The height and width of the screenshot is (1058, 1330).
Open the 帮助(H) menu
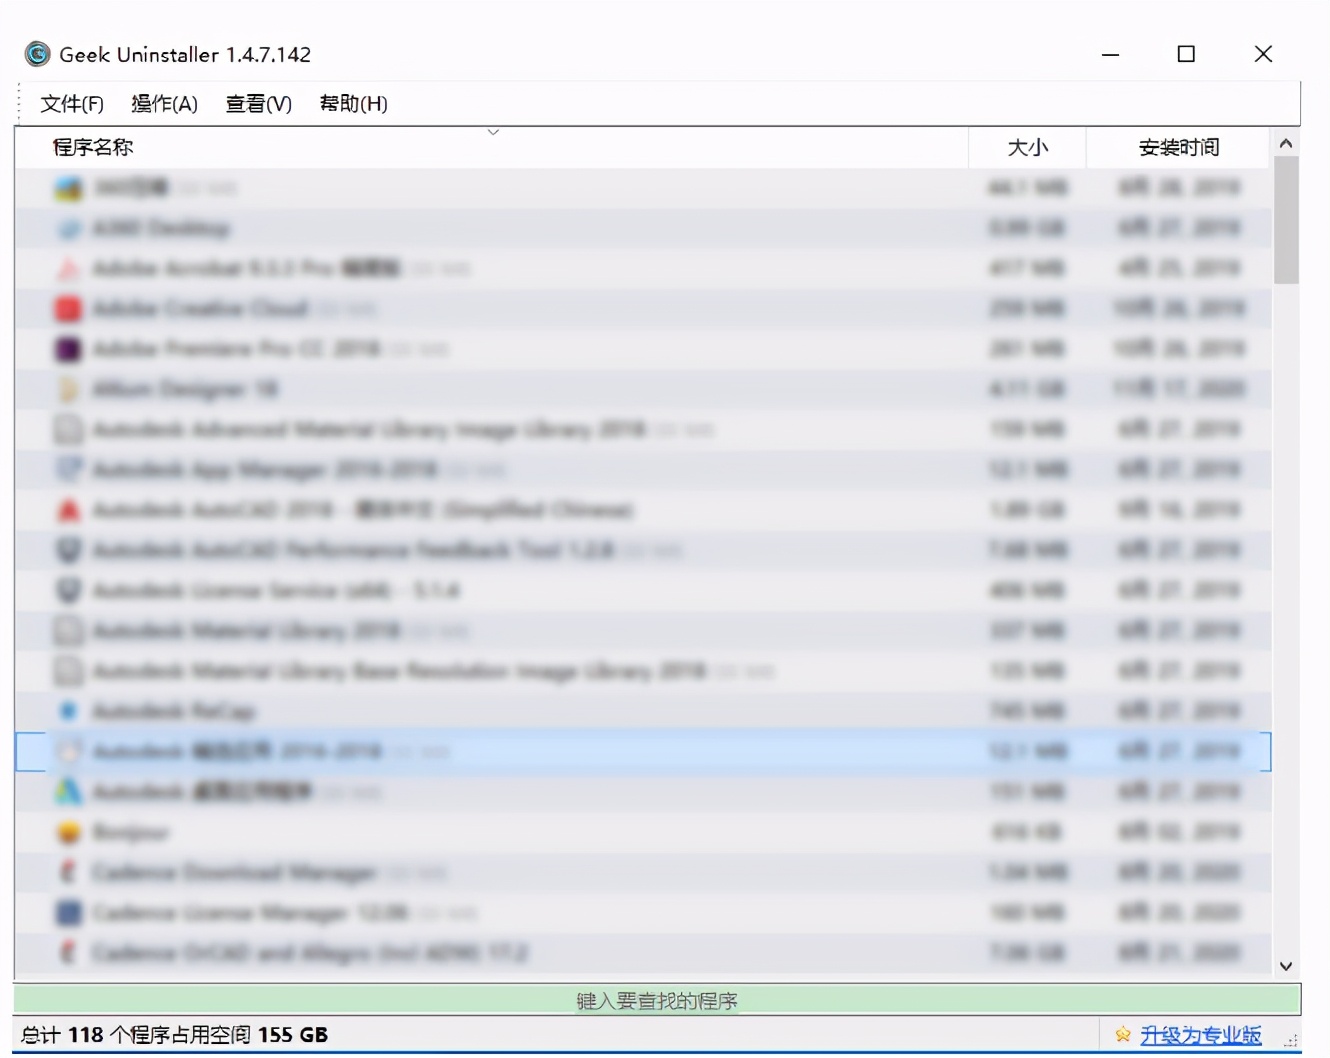(353, 104)
